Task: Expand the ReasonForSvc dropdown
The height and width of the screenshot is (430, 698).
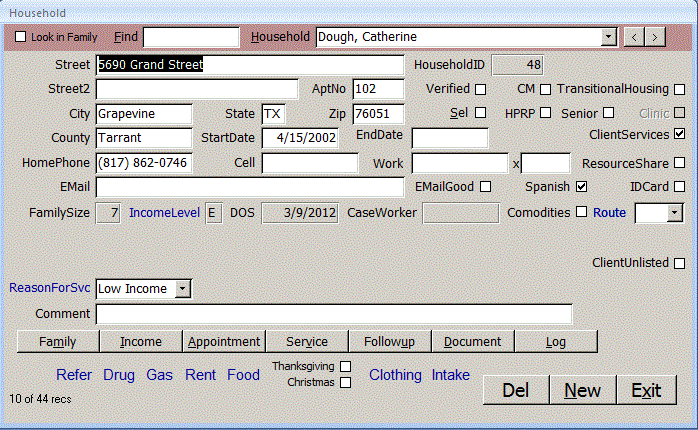Action: pyautogui.click(x=182, y=288)
